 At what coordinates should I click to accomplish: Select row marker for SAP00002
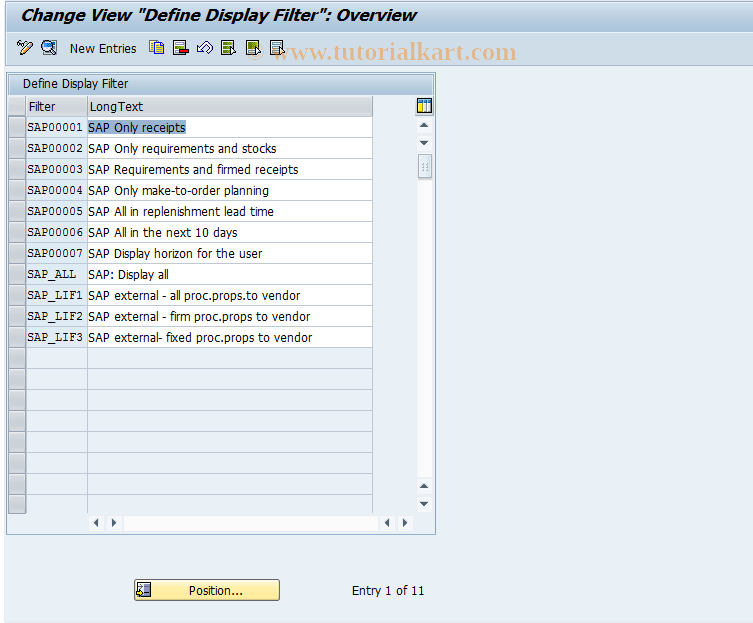click(x=17, y=148)
